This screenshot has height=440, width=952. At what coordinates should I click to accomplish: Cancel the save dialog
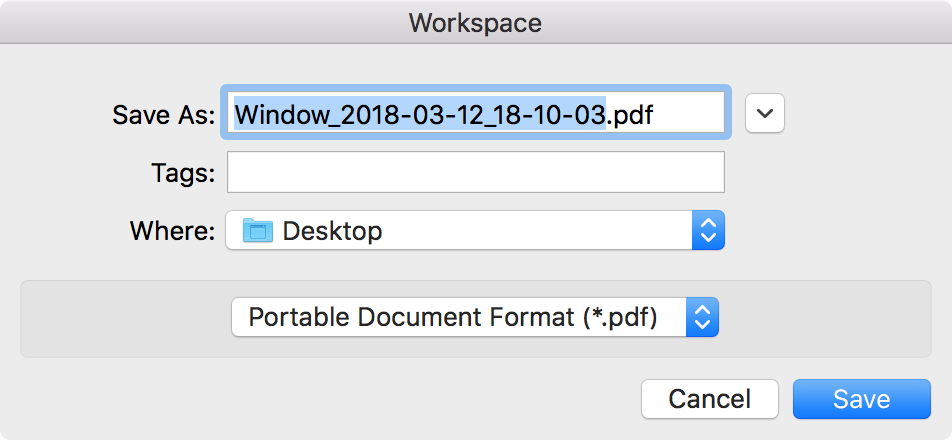[x=710, y=399]
